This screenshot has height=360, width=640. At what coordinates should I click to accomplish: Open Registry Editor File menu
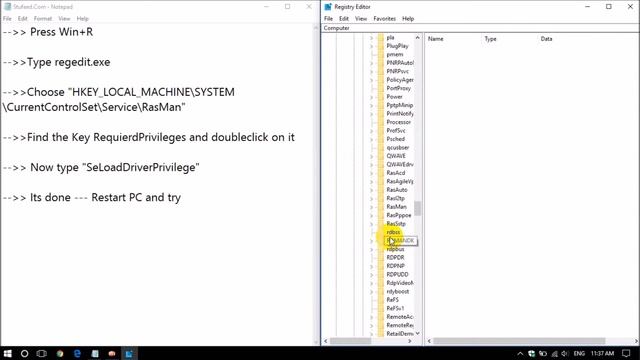click(329, 19)
